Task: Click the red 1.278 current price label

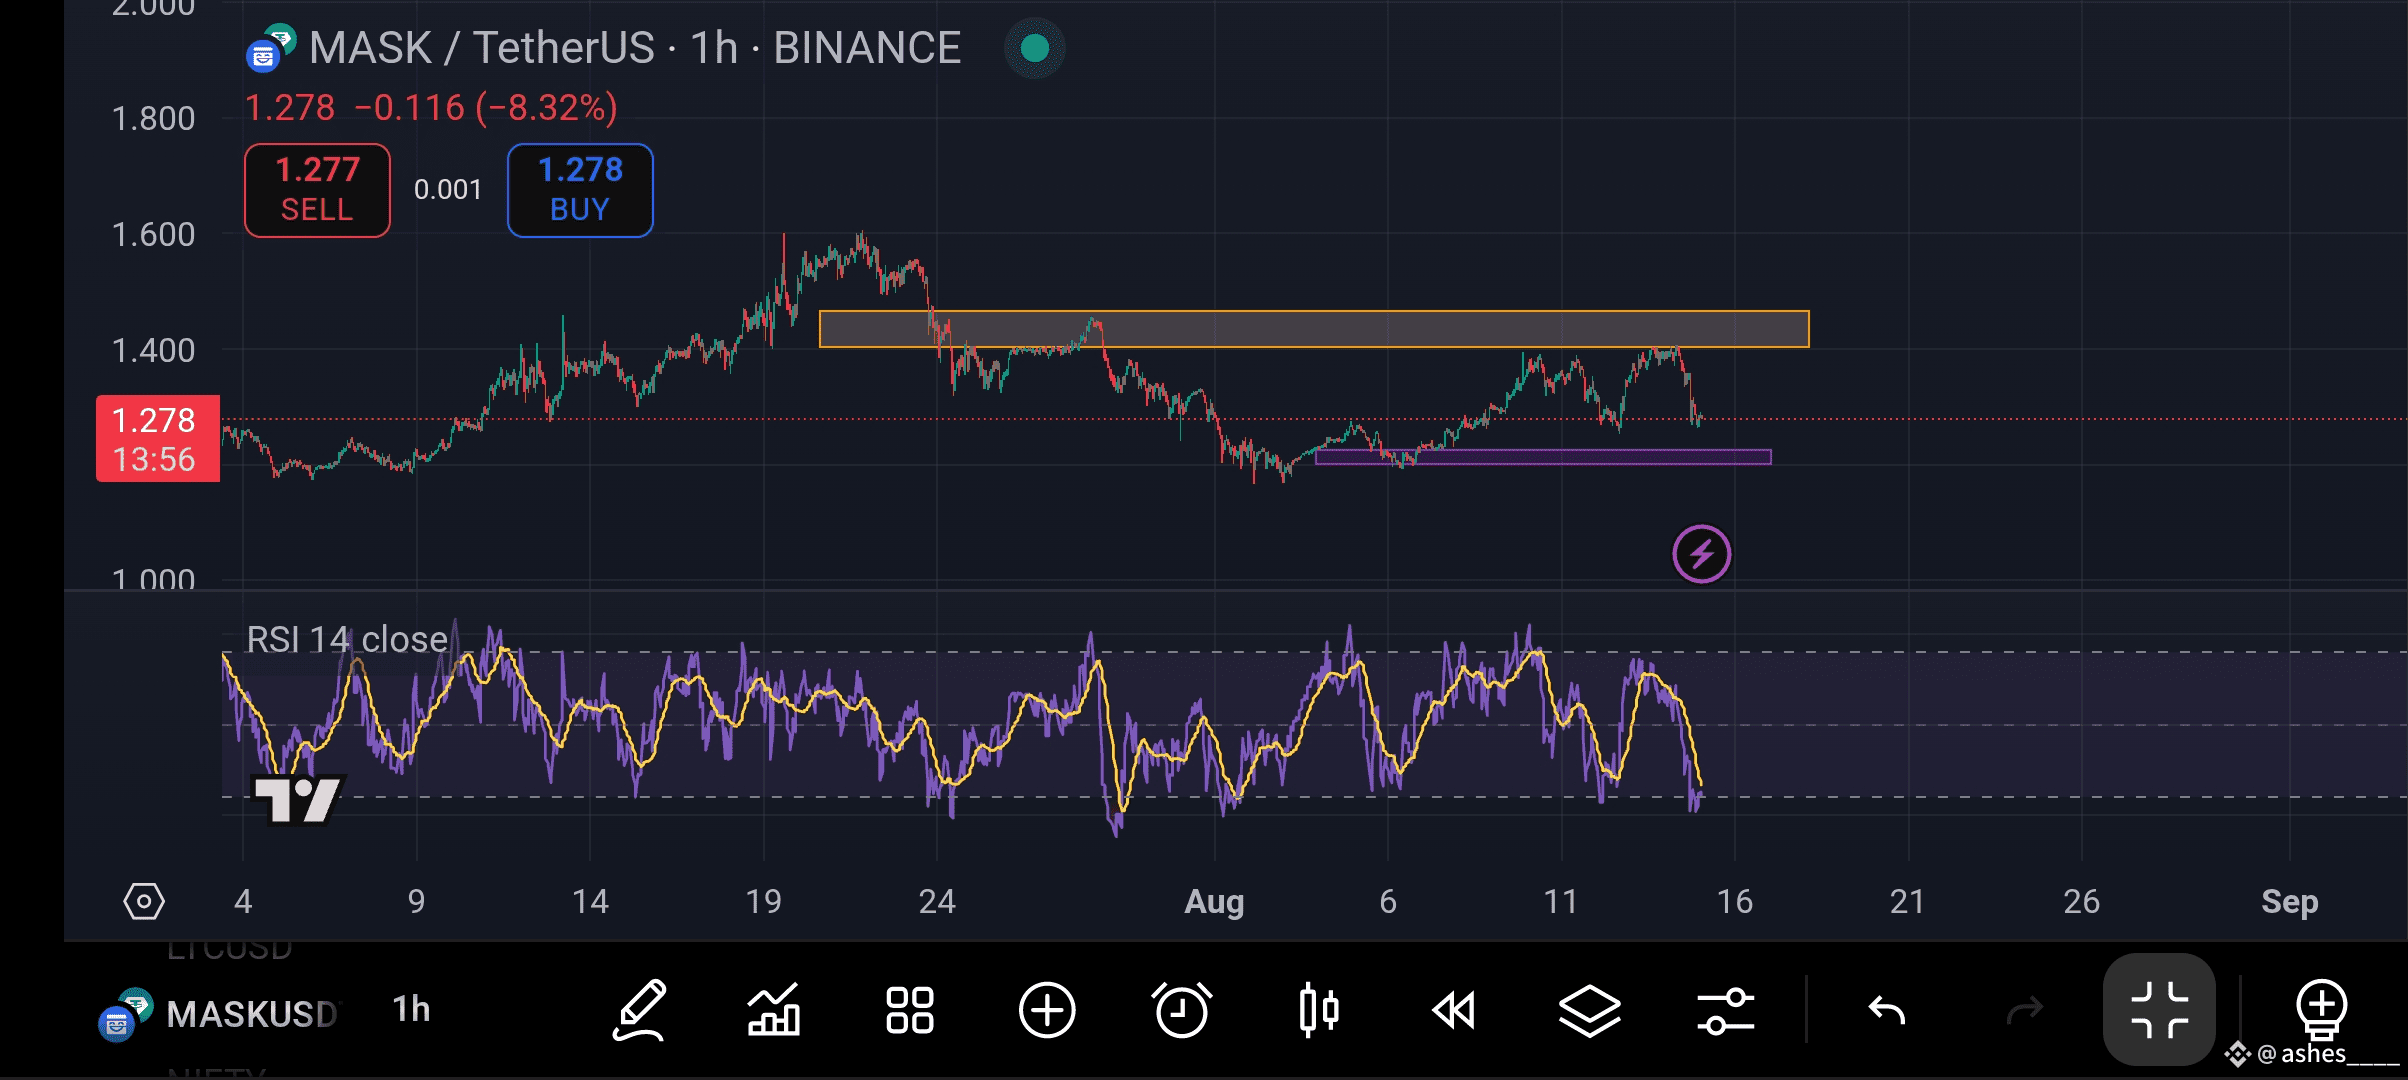Action: tap(158, 439)
